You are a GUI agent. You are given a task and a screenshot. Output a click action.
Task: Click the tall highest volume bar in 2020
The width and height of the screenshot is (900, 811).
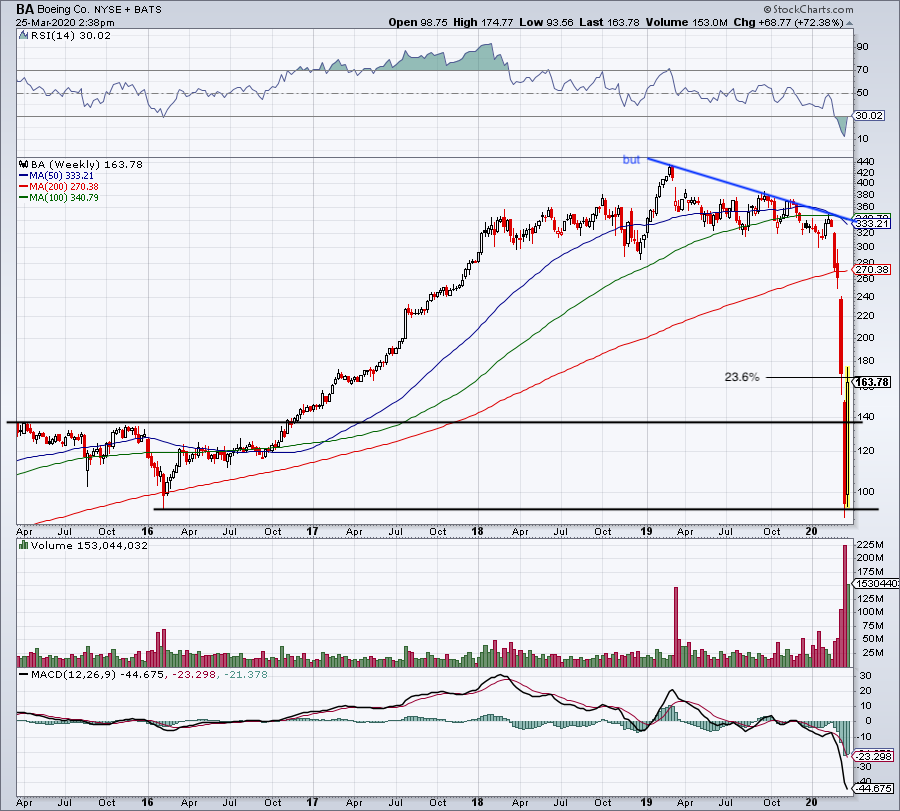click(845, 606)
